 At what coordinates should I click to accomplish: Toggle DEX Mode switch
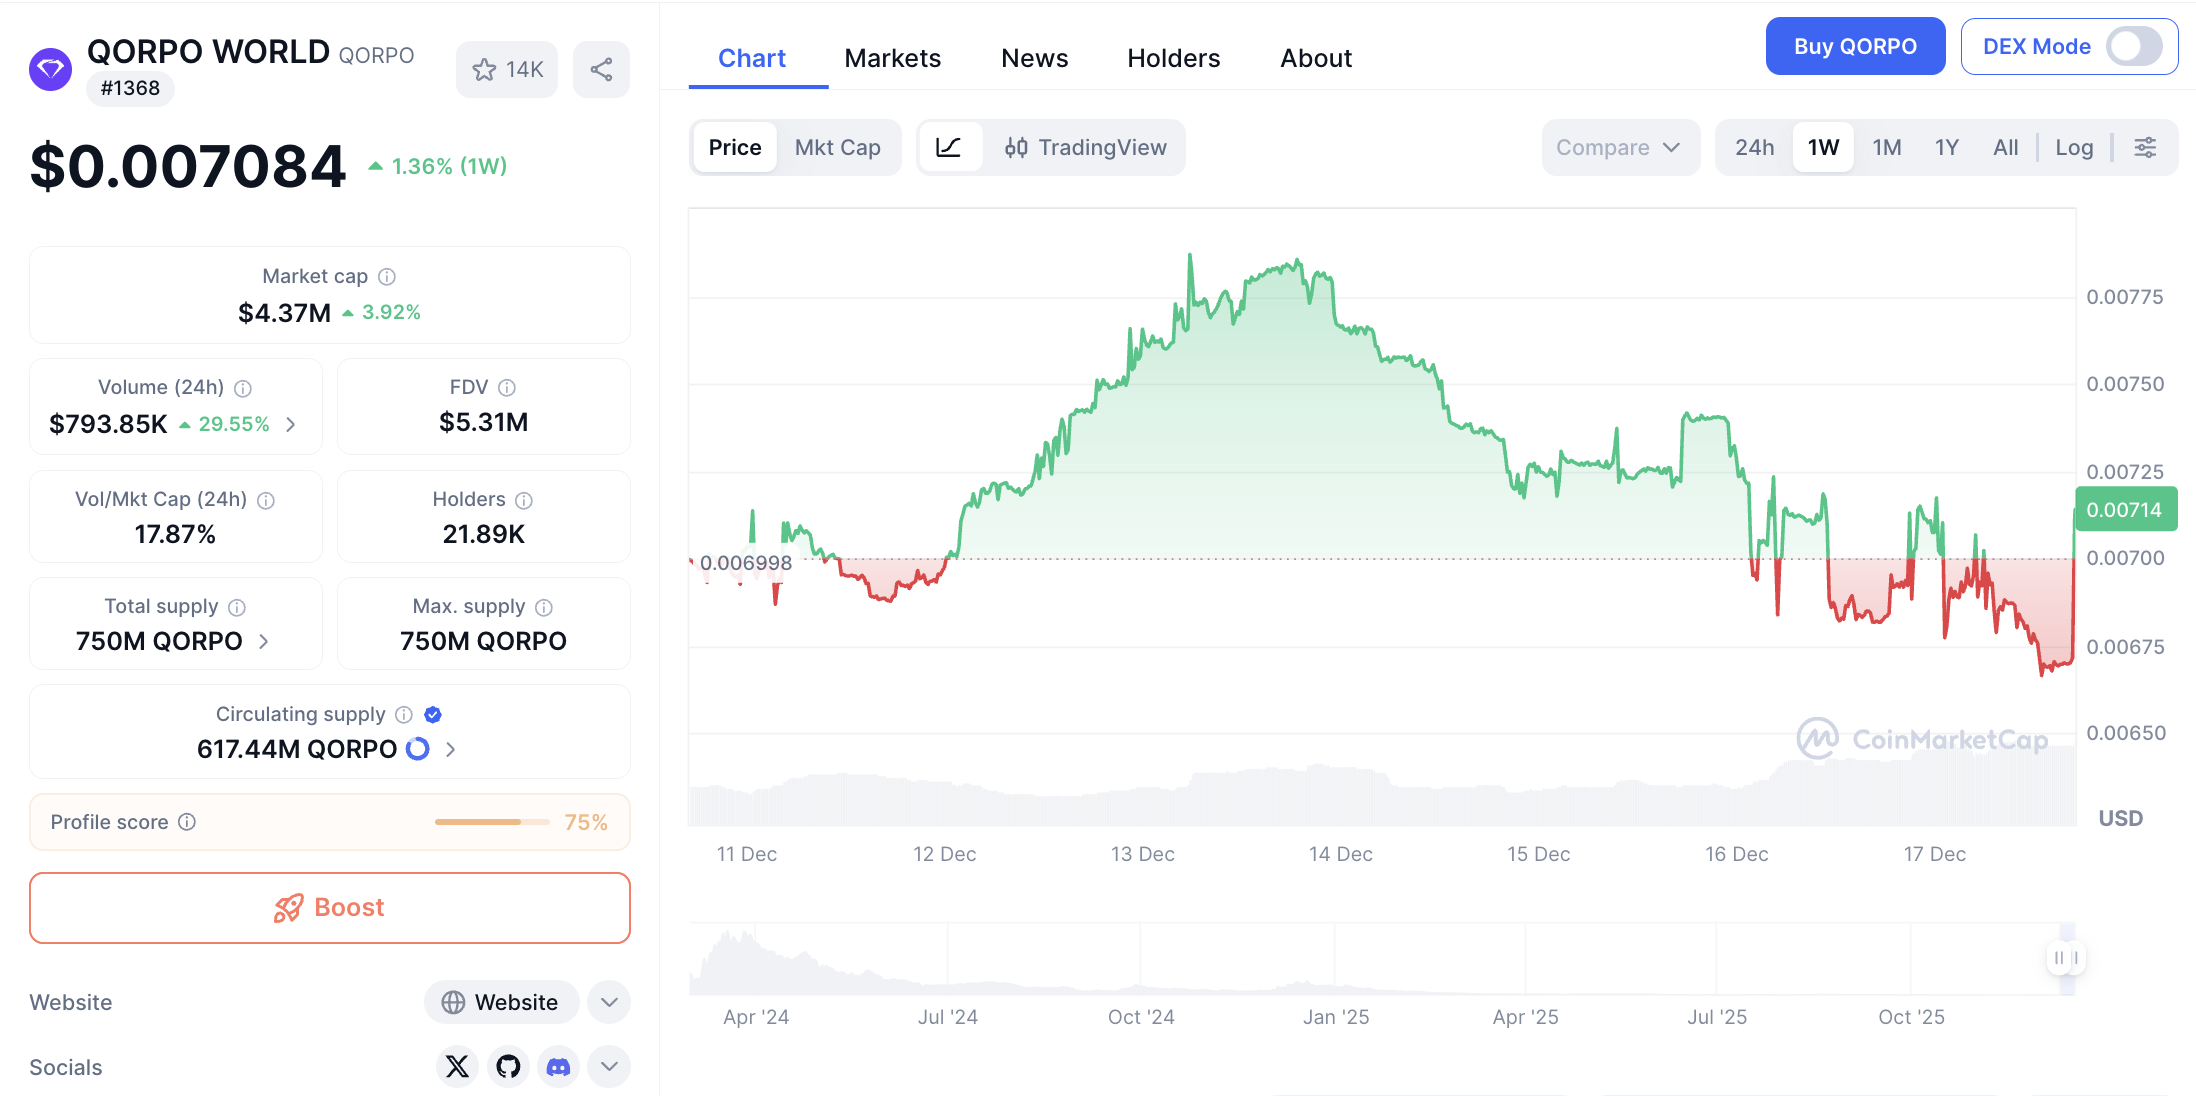pyautogui.click(x=2133, y=46)
